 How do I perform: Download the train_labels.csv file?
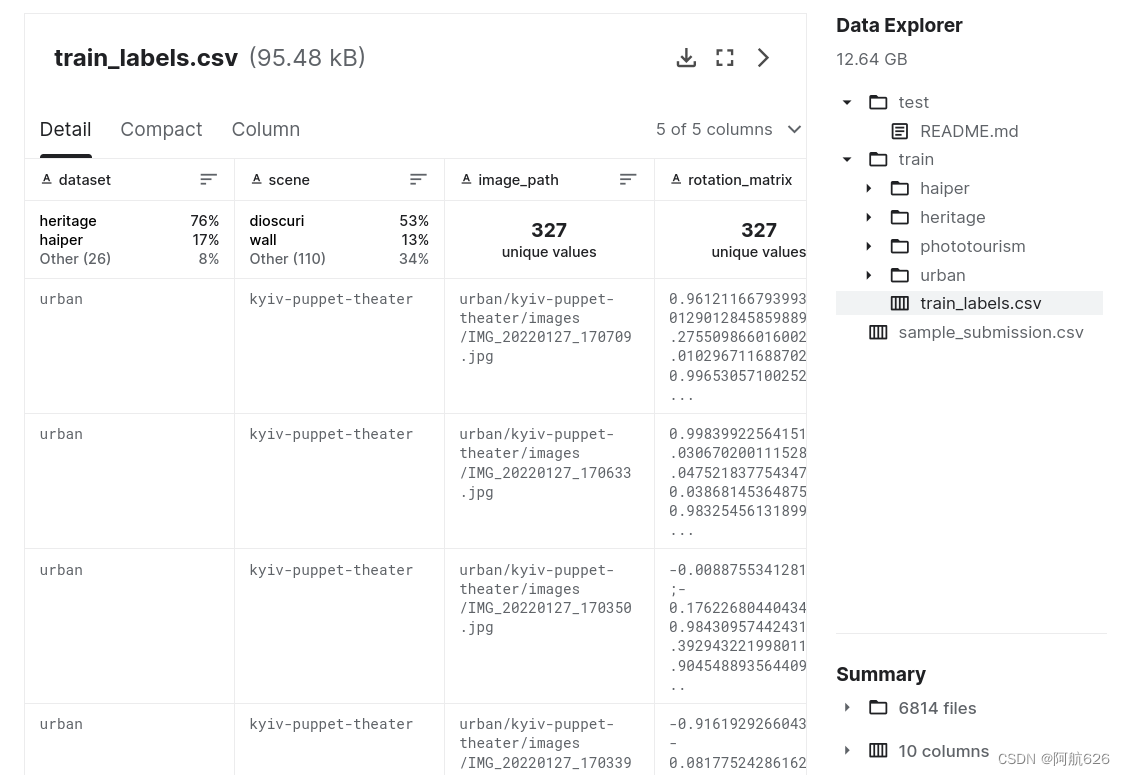[686, 57]
